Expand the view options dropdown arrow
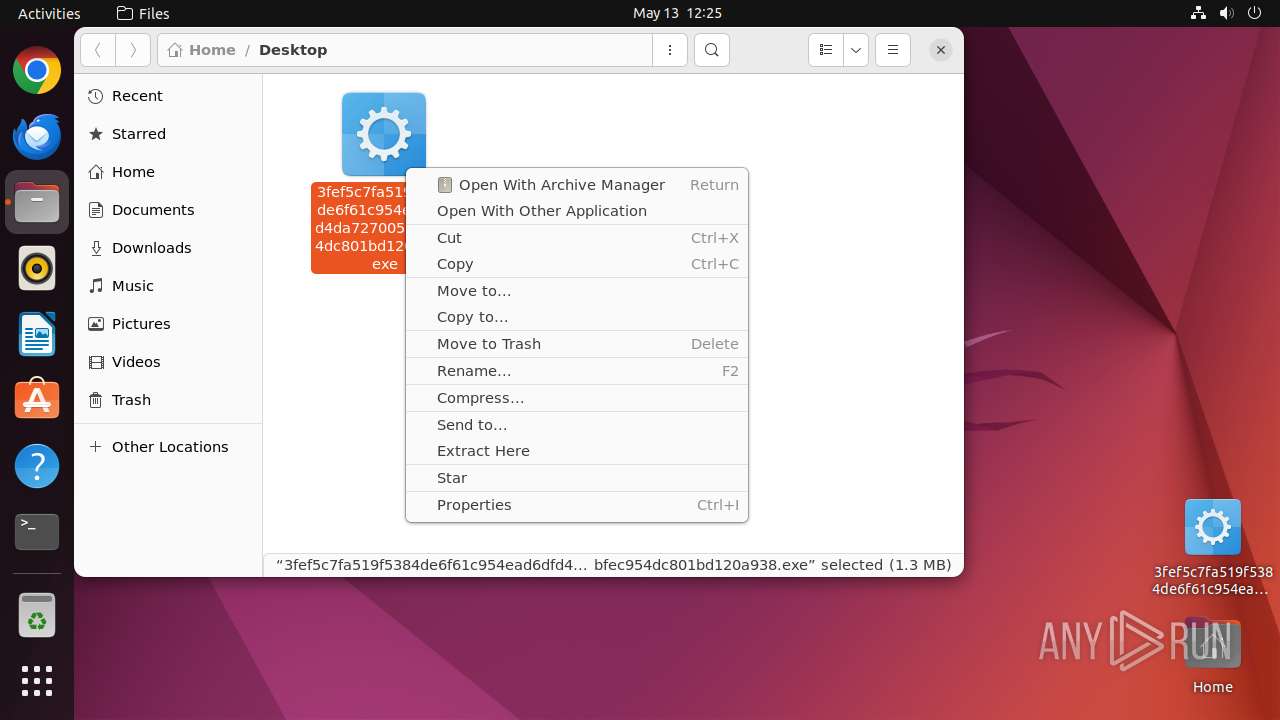This screenshot has width=1280, height=720. (x=855, y=50)
